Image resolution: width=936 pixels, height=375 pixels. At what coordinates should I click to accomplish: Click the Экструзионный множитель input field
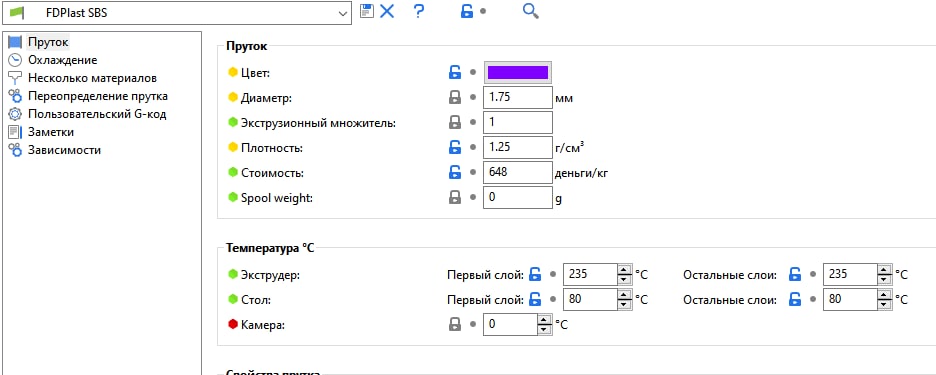point(518,122)
